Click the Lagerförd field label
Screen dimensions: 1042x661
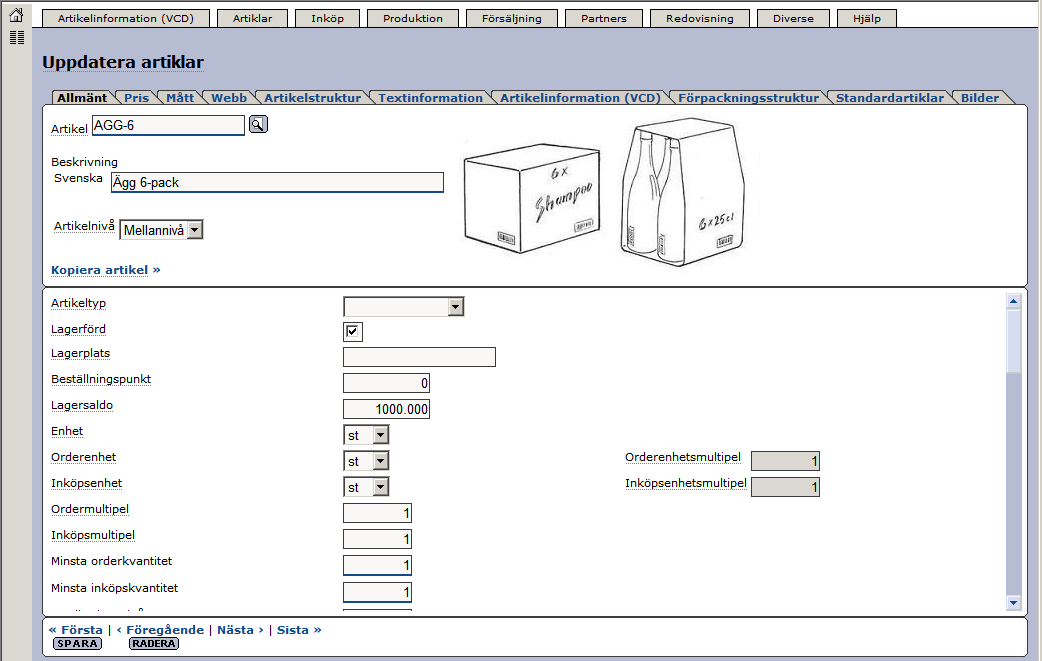(x=78, y=329)
